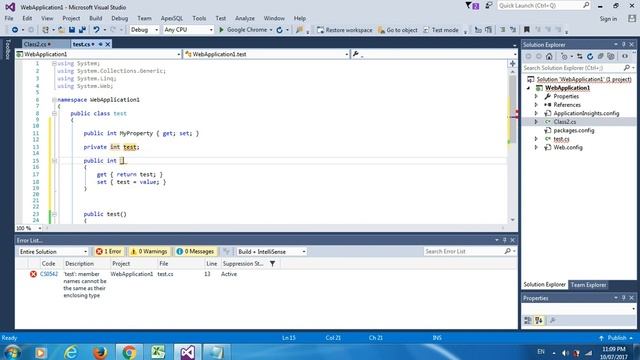
Task: Expand the Web.config node in Solution Explorer
Action: (536, 147)
